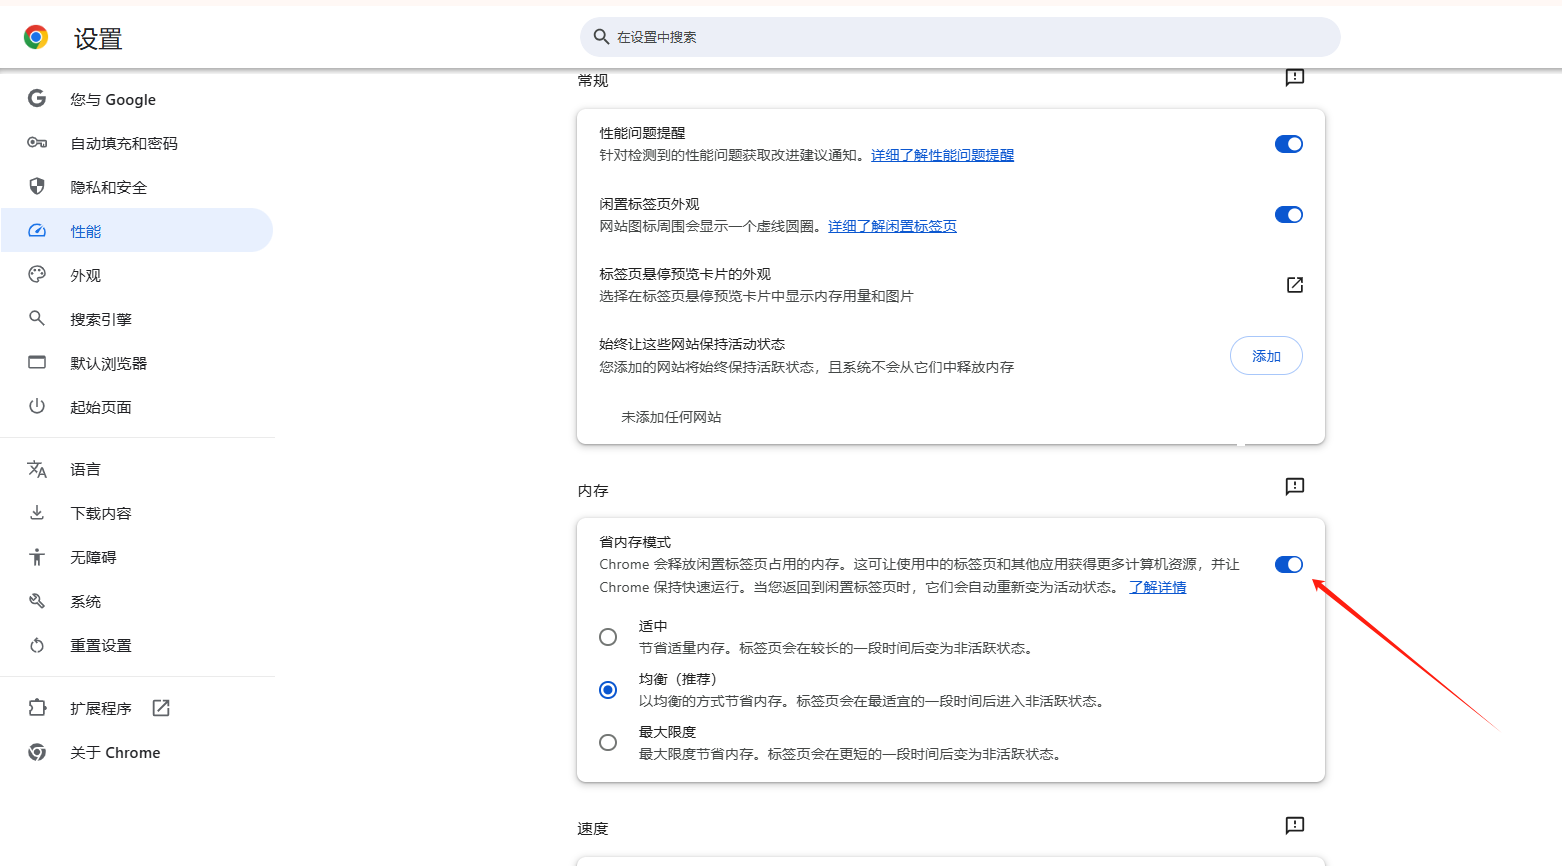1562x866 pixels.
Task: Click 添加 to add an always-active site
Action: click(x=1266, y=356)
